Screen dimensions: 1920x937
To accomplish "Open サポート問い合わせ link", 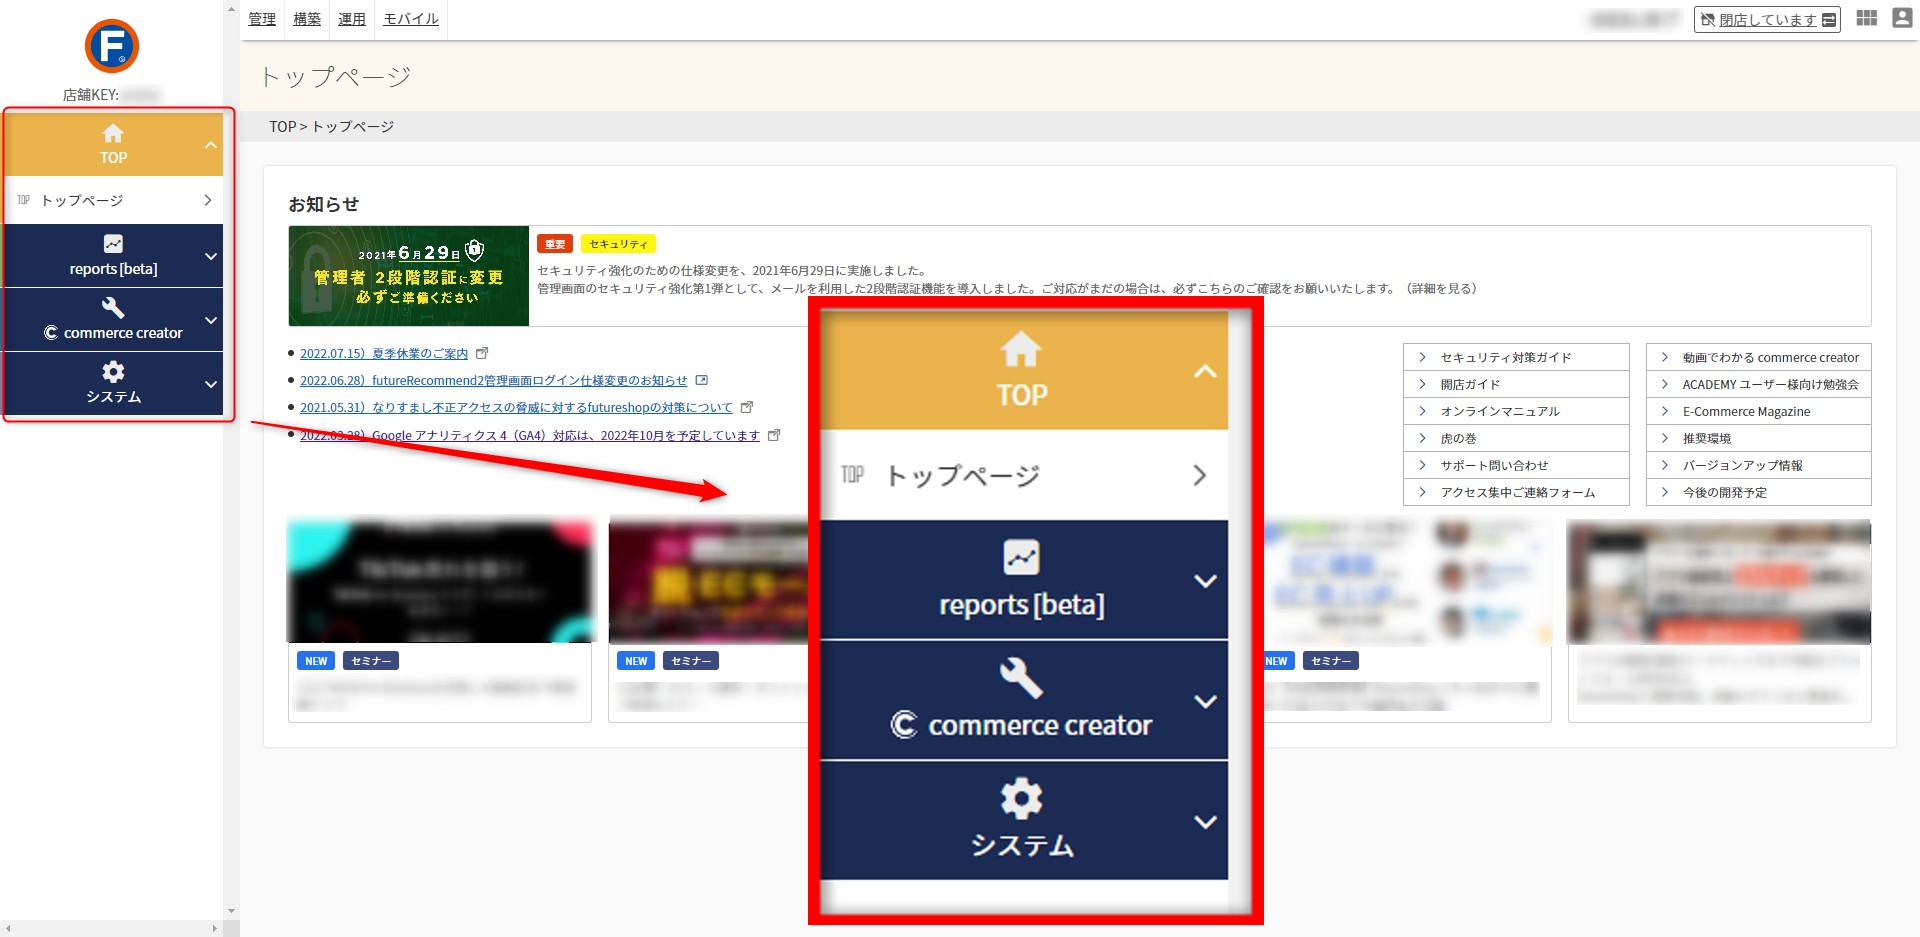I will click(x=1516, y=465).
